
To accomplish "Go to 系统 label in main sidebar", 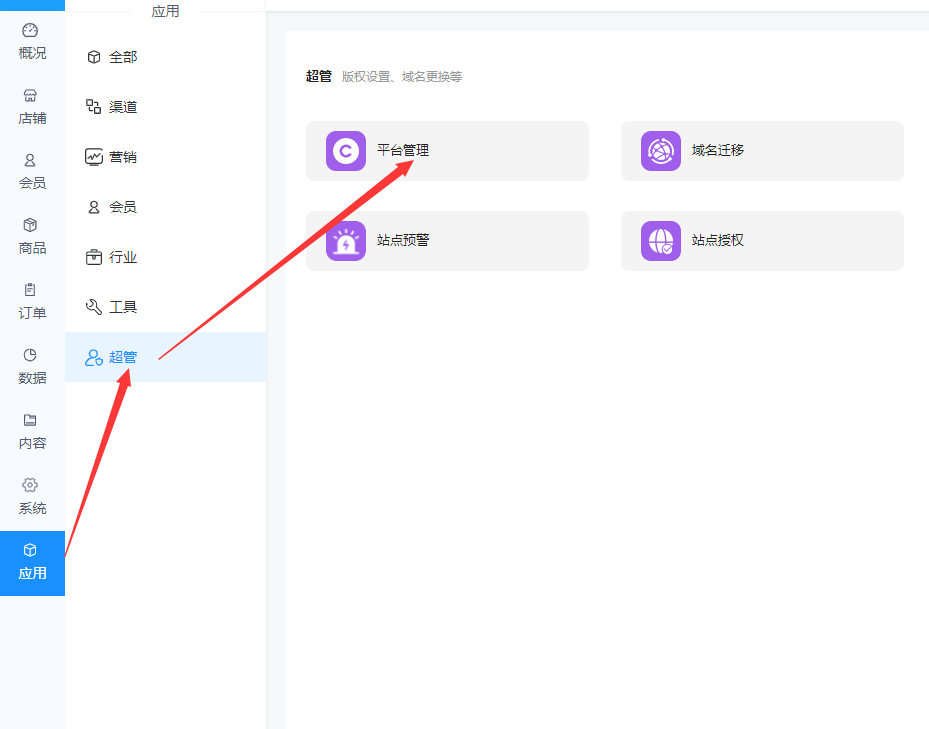I will click(x=32, y=508).
